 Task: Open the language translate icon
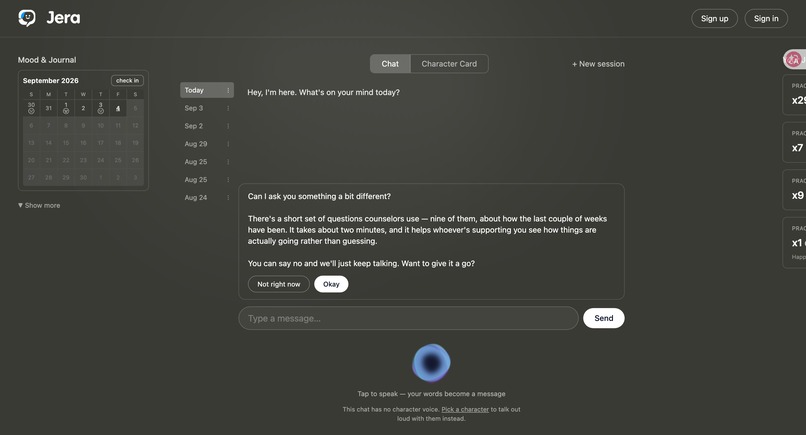(794, 59)
